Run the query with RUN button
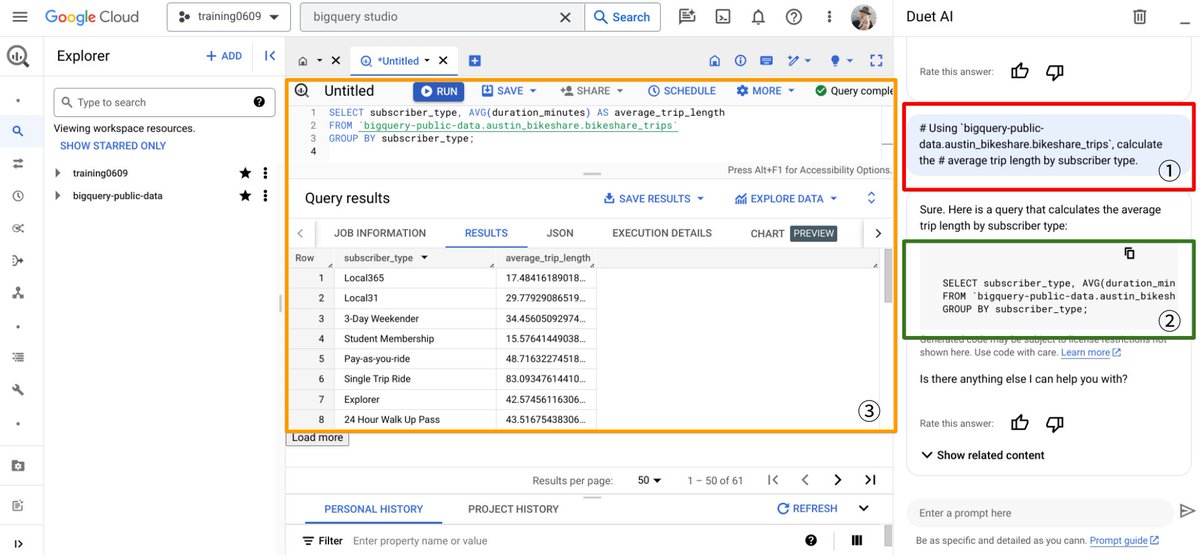This screenshot has width=1200, height=560. pyautogui.click(x=438, y=91)
